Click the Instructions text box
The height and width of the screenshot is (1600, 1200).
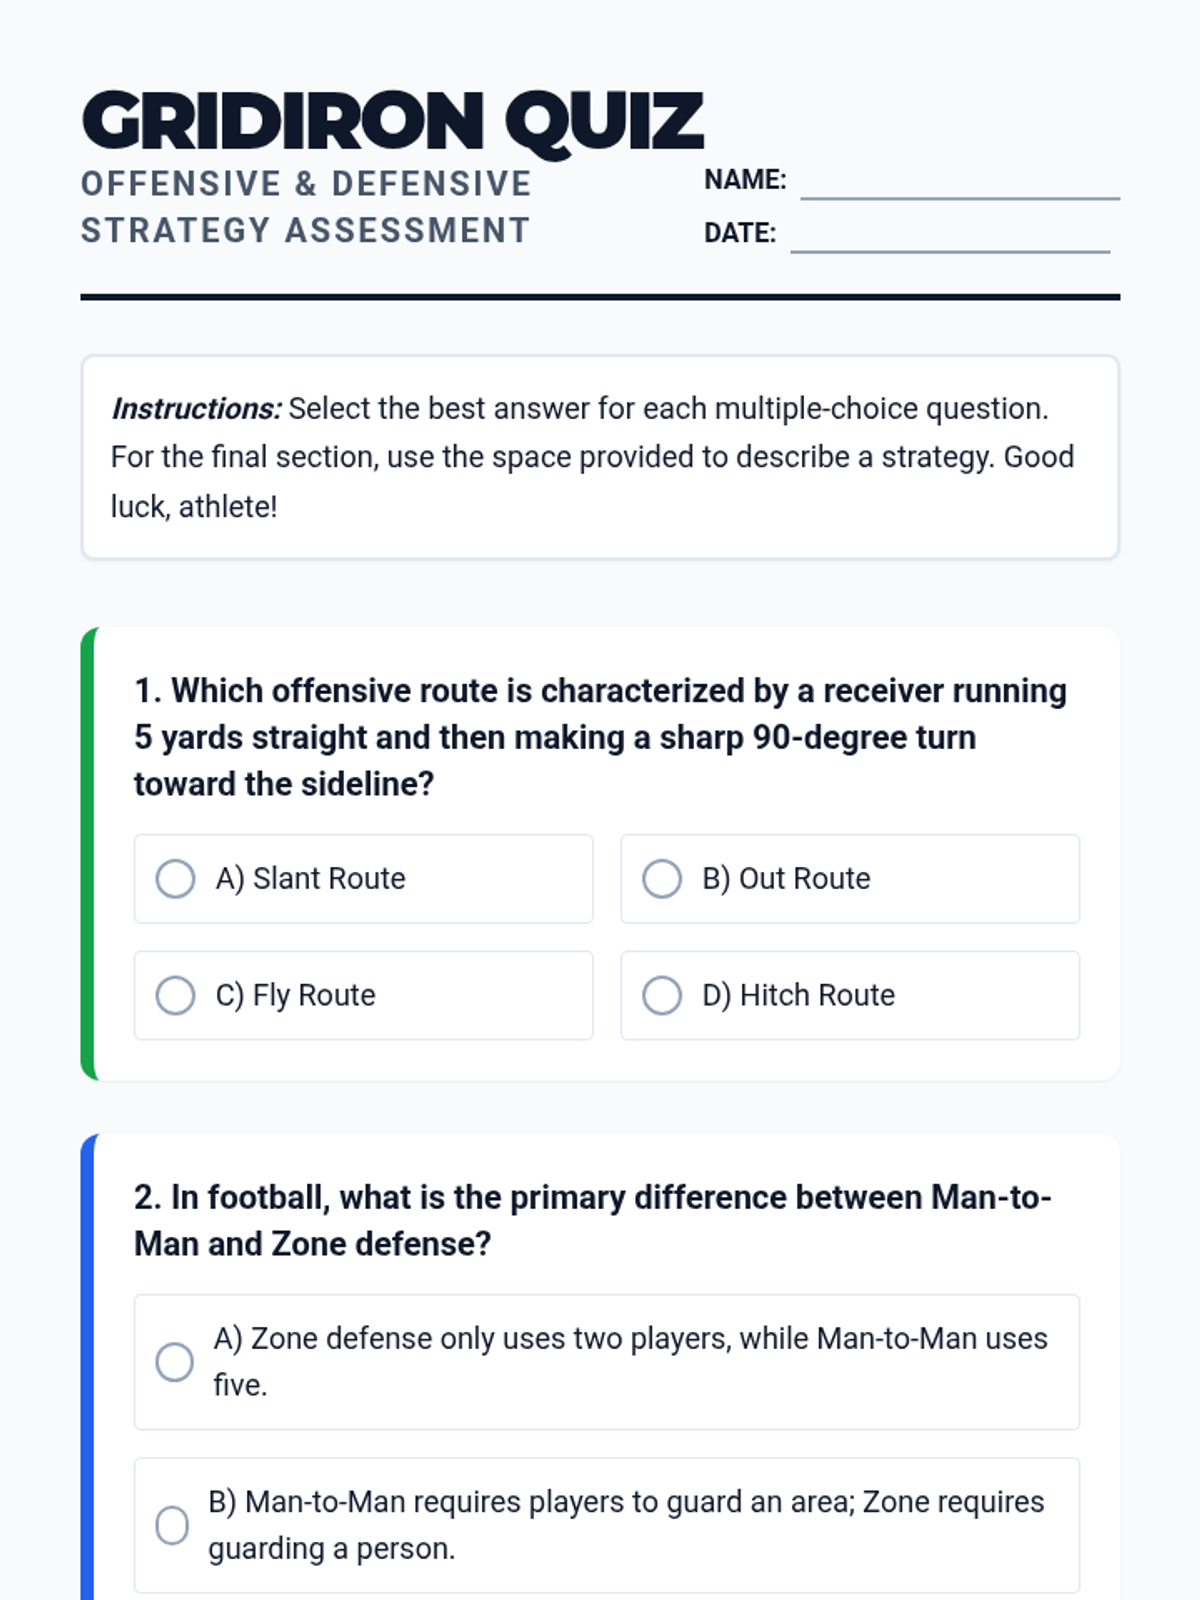599,457
